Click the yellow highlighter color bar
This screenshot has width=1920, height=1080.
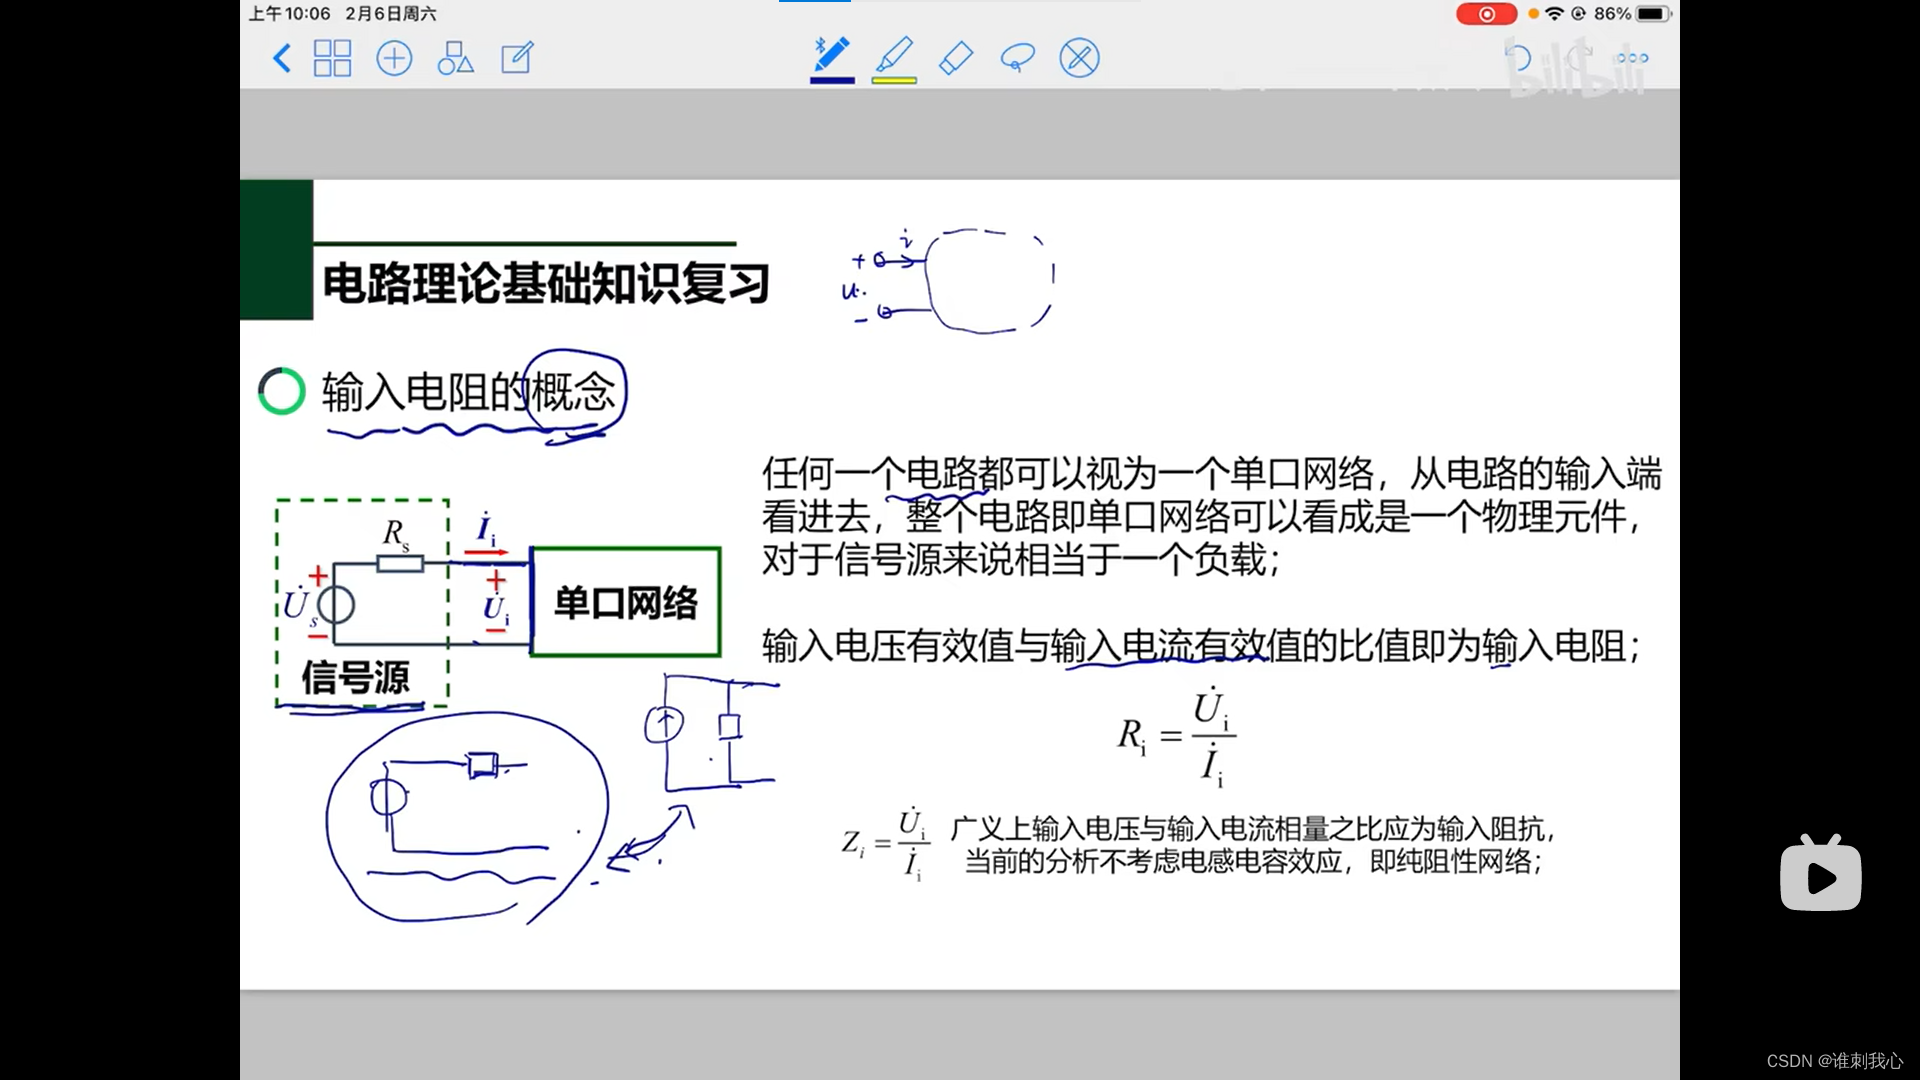pyautogui.click(x=894, y=80)
